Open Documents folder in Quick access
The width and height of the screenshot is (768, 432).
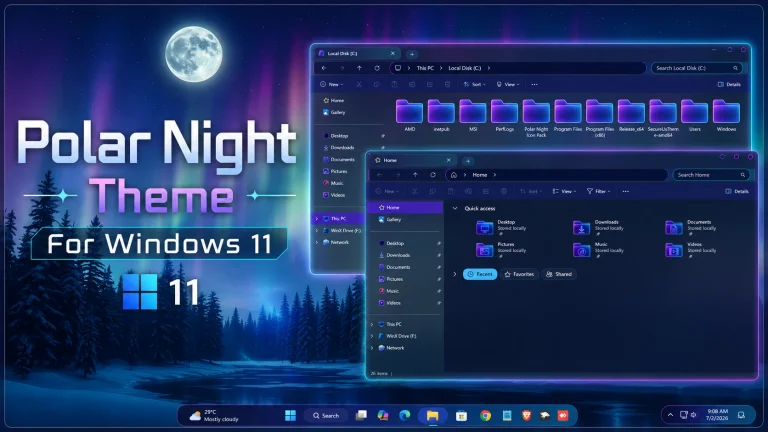[x=691, y=227]
